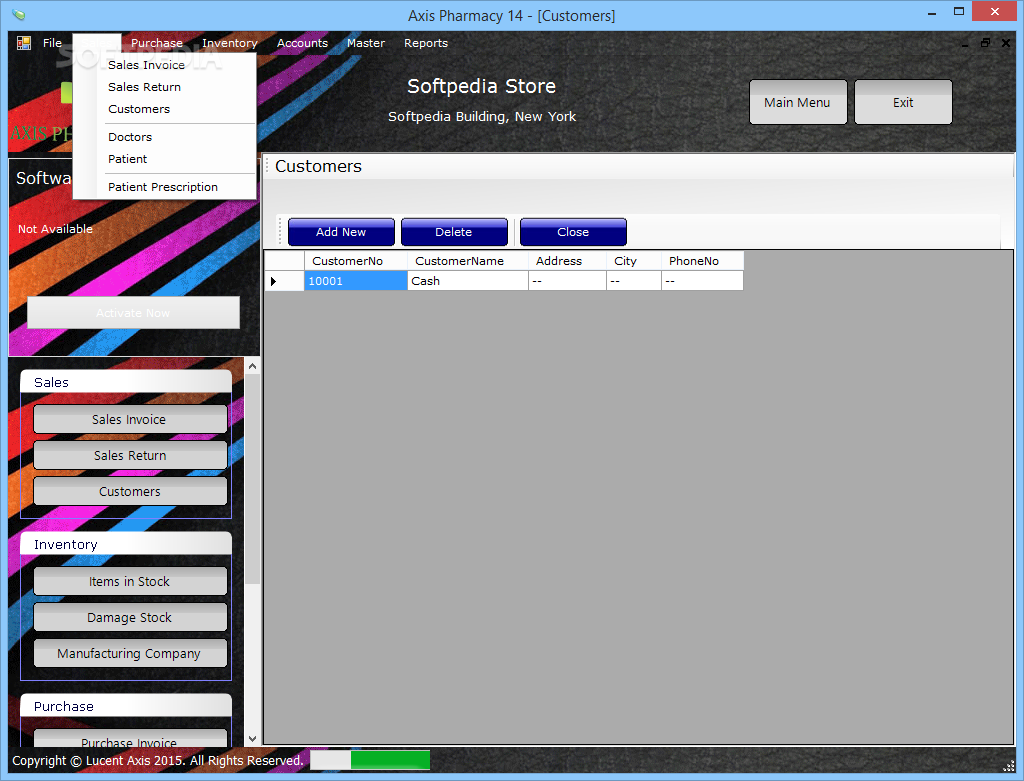The image size is (1024, 781).
Task: Choose Patient from the dropdown menu
Action: click(164, 159)
